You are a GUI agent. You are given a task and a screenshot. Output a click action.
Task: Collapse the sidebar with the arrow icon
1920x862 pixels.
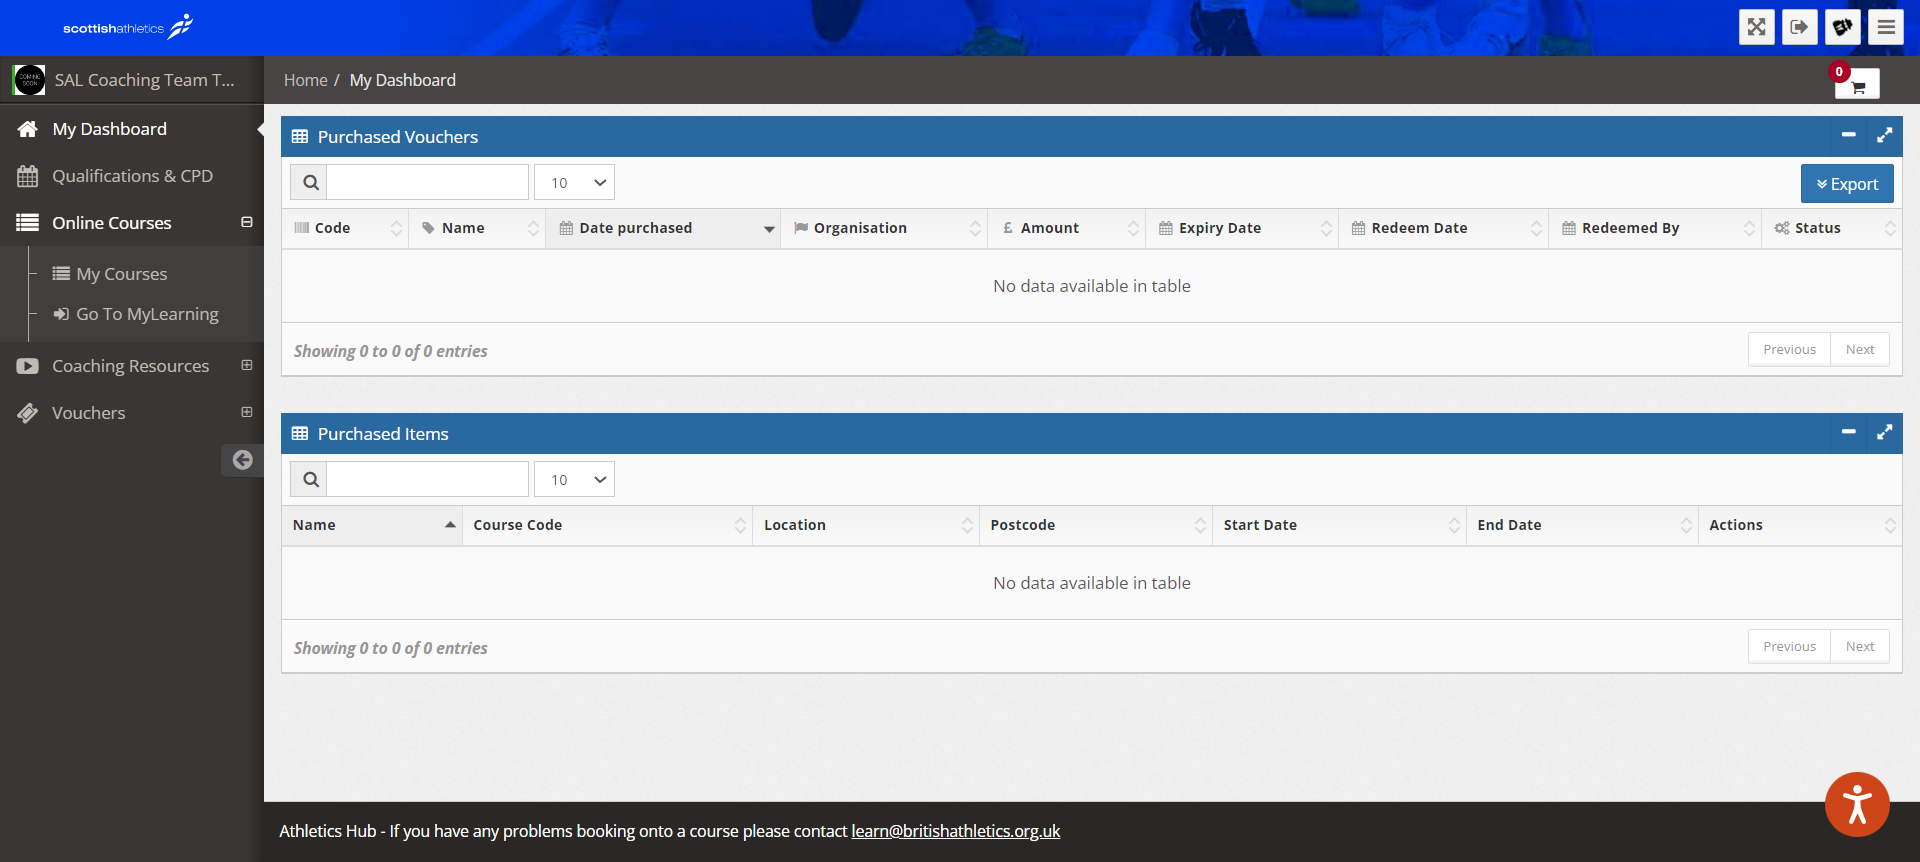tap(242, 460)
